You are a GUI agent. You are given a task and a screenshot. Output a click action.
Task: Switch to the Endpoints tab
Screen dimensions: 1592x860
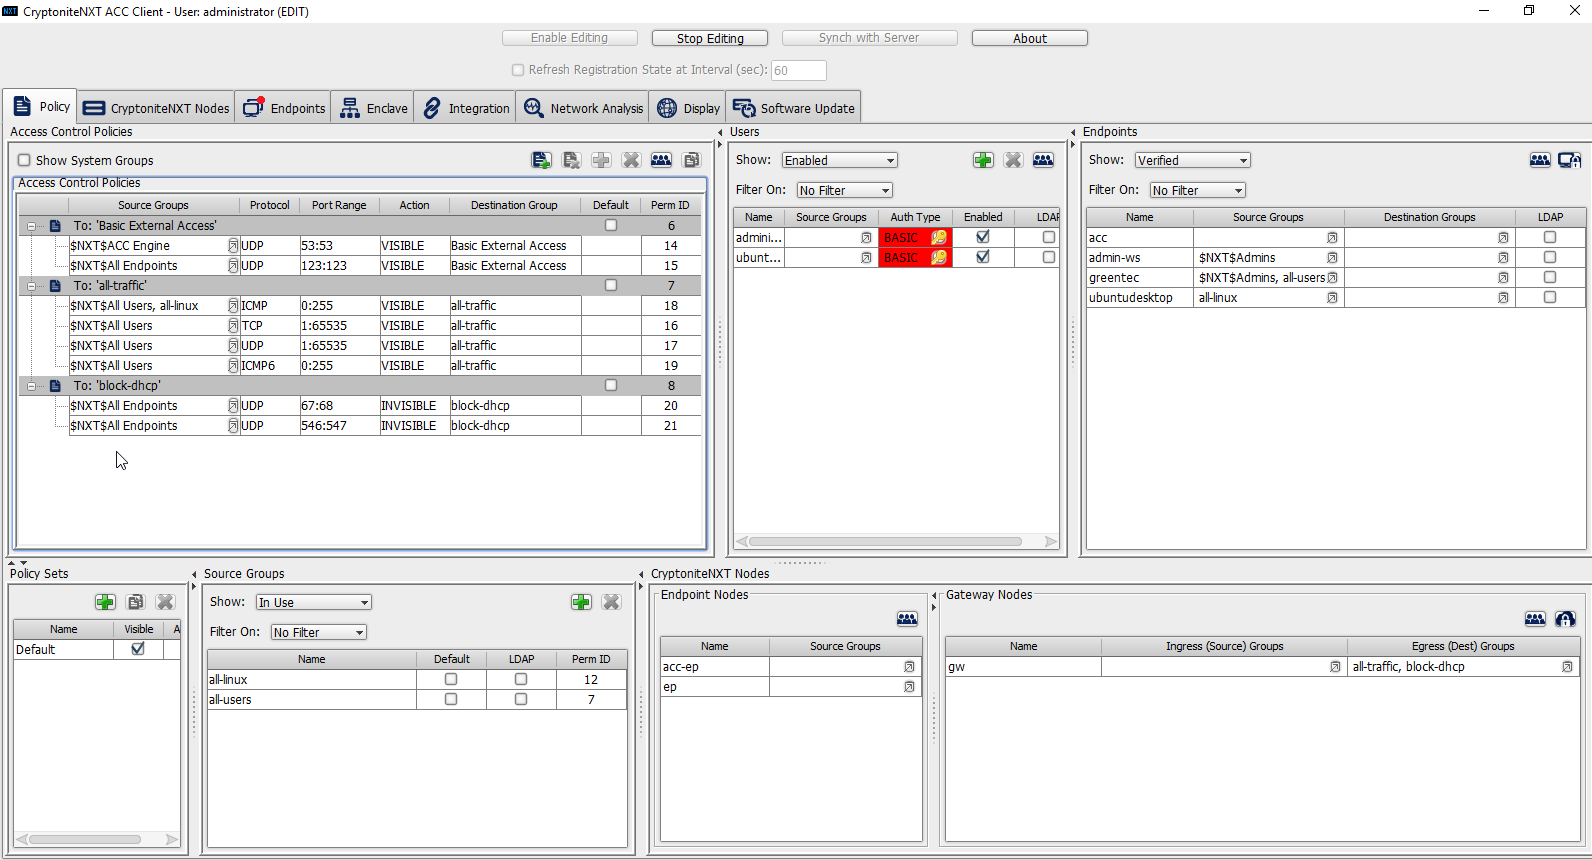coord(283,108)
